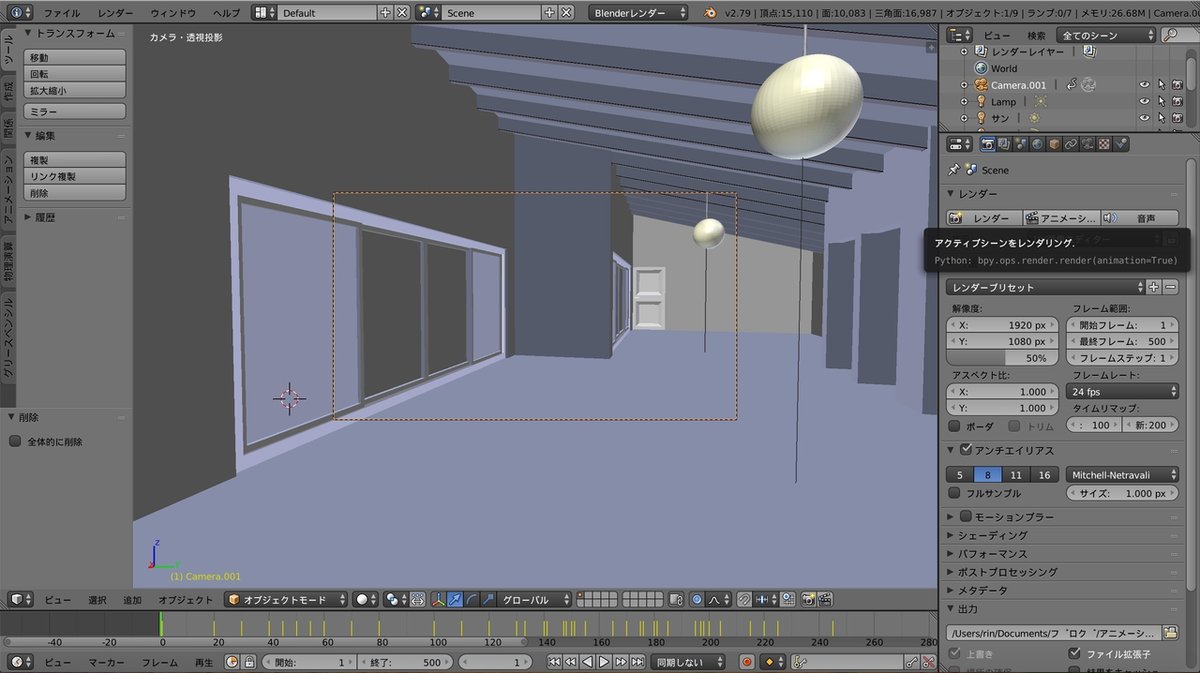
Task: Toggle renderability camera icon for Lamp
Action: [x=1177, y=102]
